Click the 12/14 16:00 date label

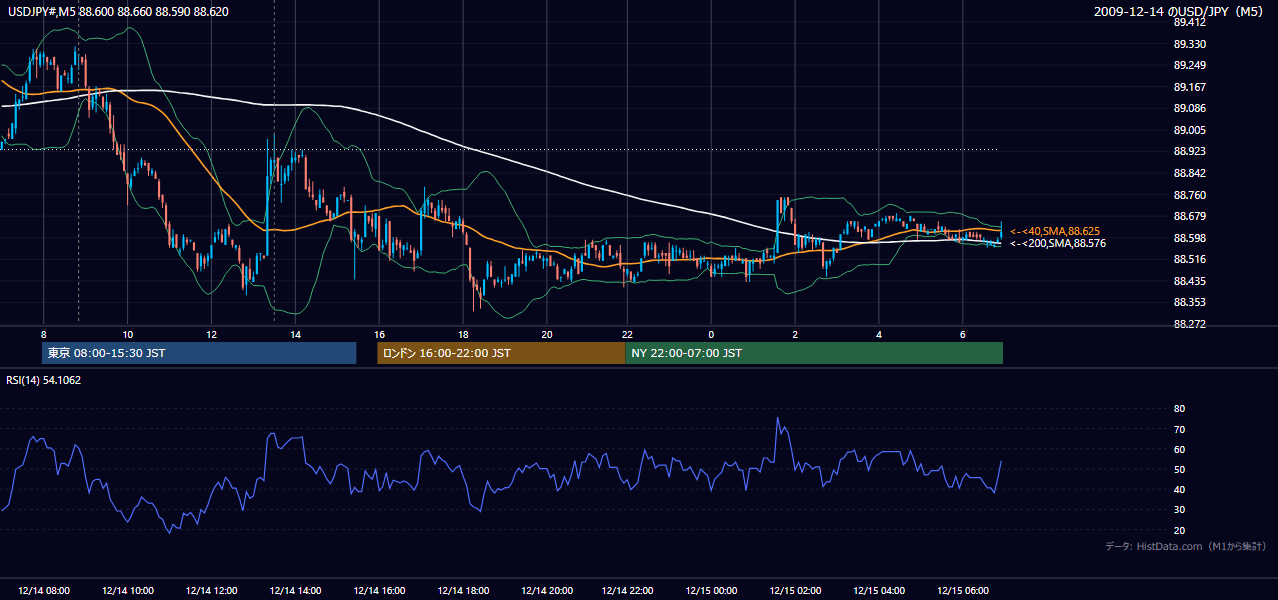378,591
